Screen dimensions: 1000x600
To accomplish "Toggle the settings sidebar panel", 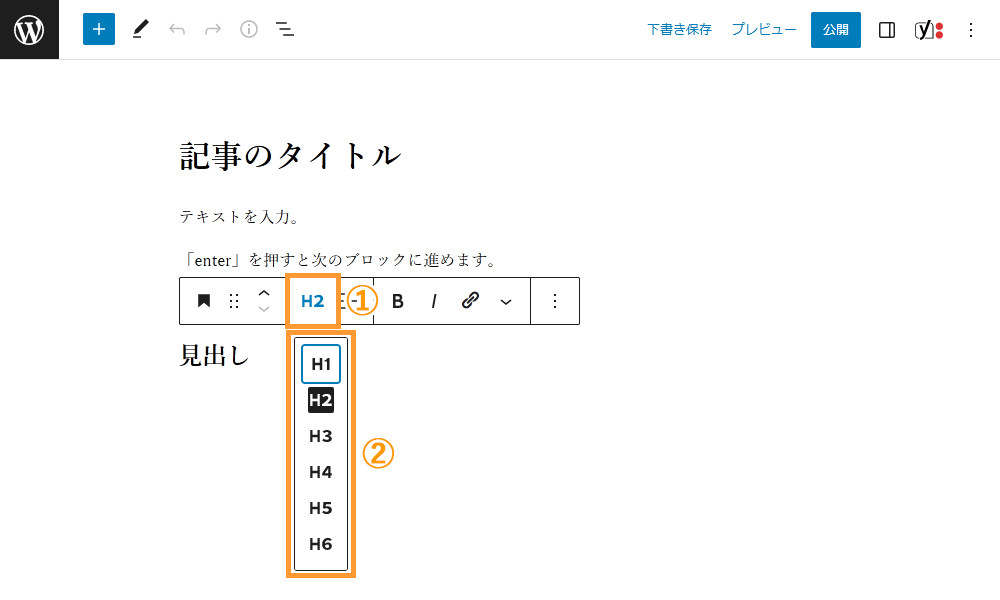I will (x=886, y=29).
